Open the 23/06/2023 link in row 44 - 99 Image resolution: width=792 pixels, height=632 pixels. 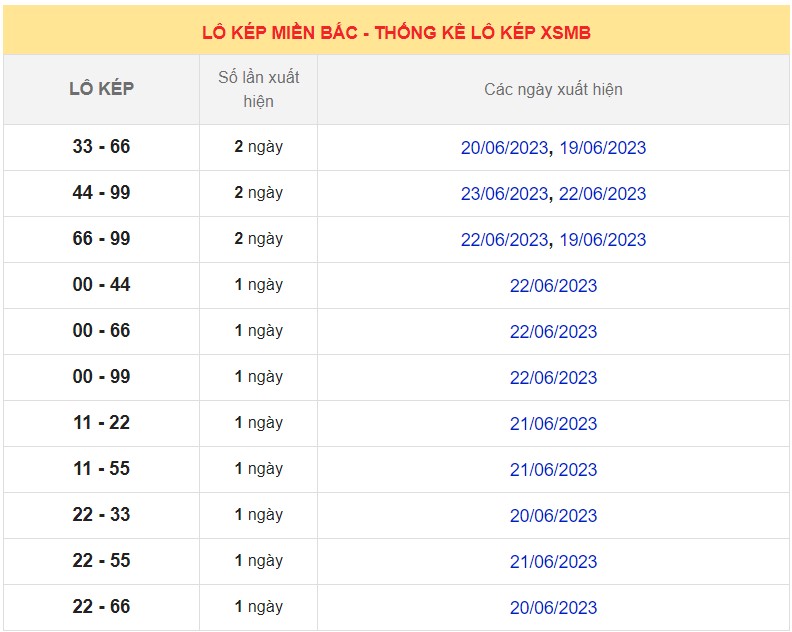(x=504, y=193)
